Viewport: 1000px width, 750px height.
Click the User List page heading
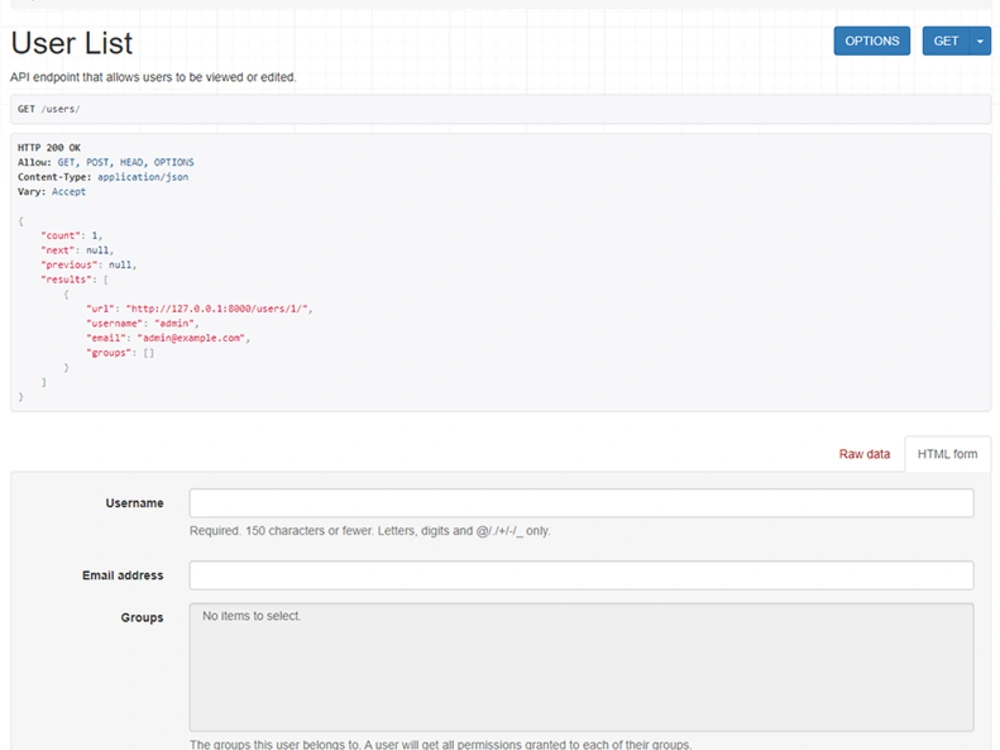point(70,43)
